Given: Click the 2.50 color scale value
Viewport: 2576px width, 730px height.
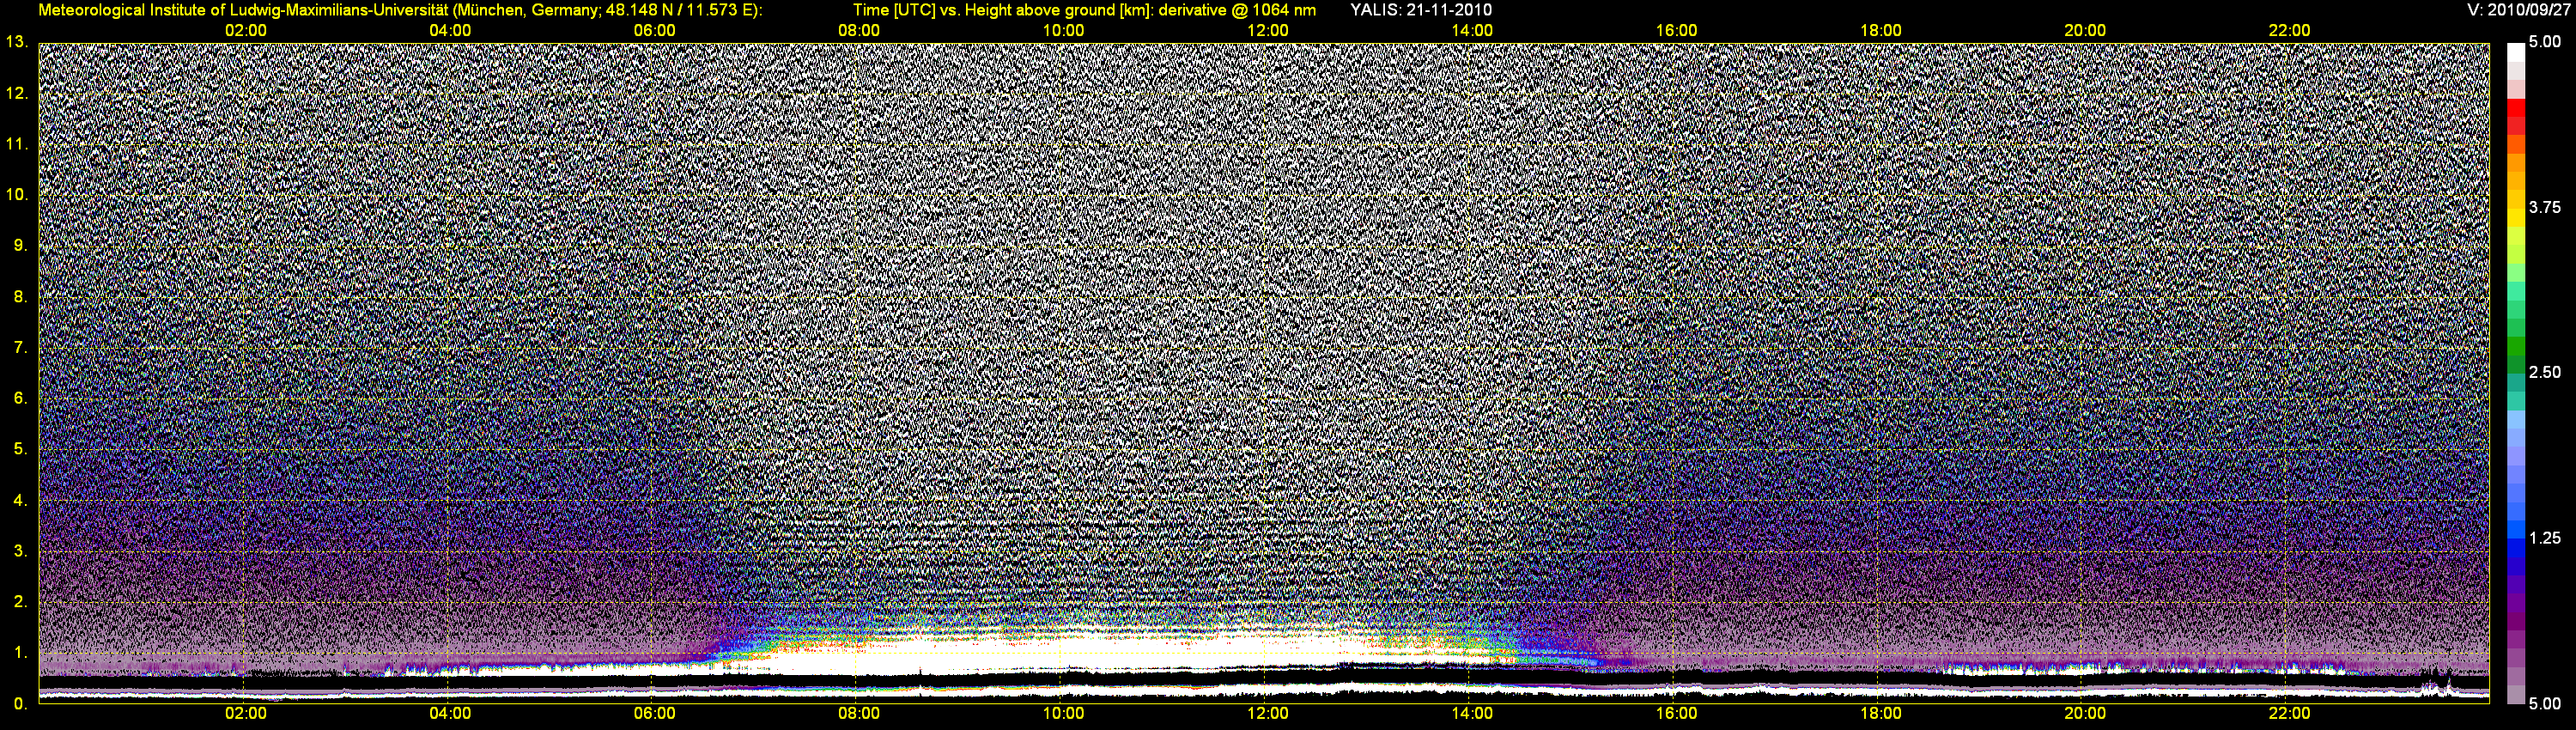Looking at the screenshot, I should (2545, 372).
